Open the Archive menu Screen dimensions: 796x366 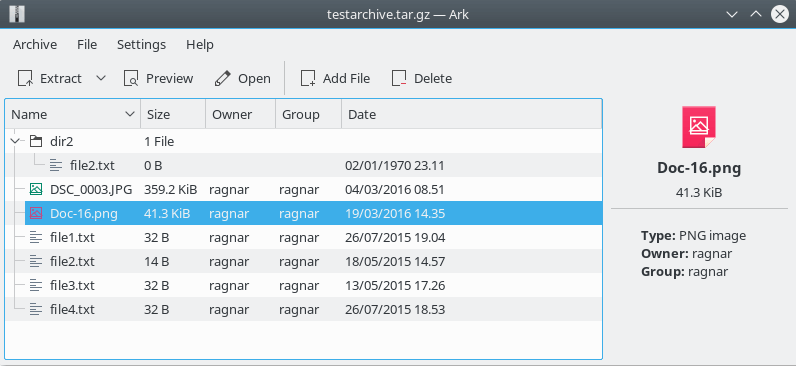tap(35, 45)
